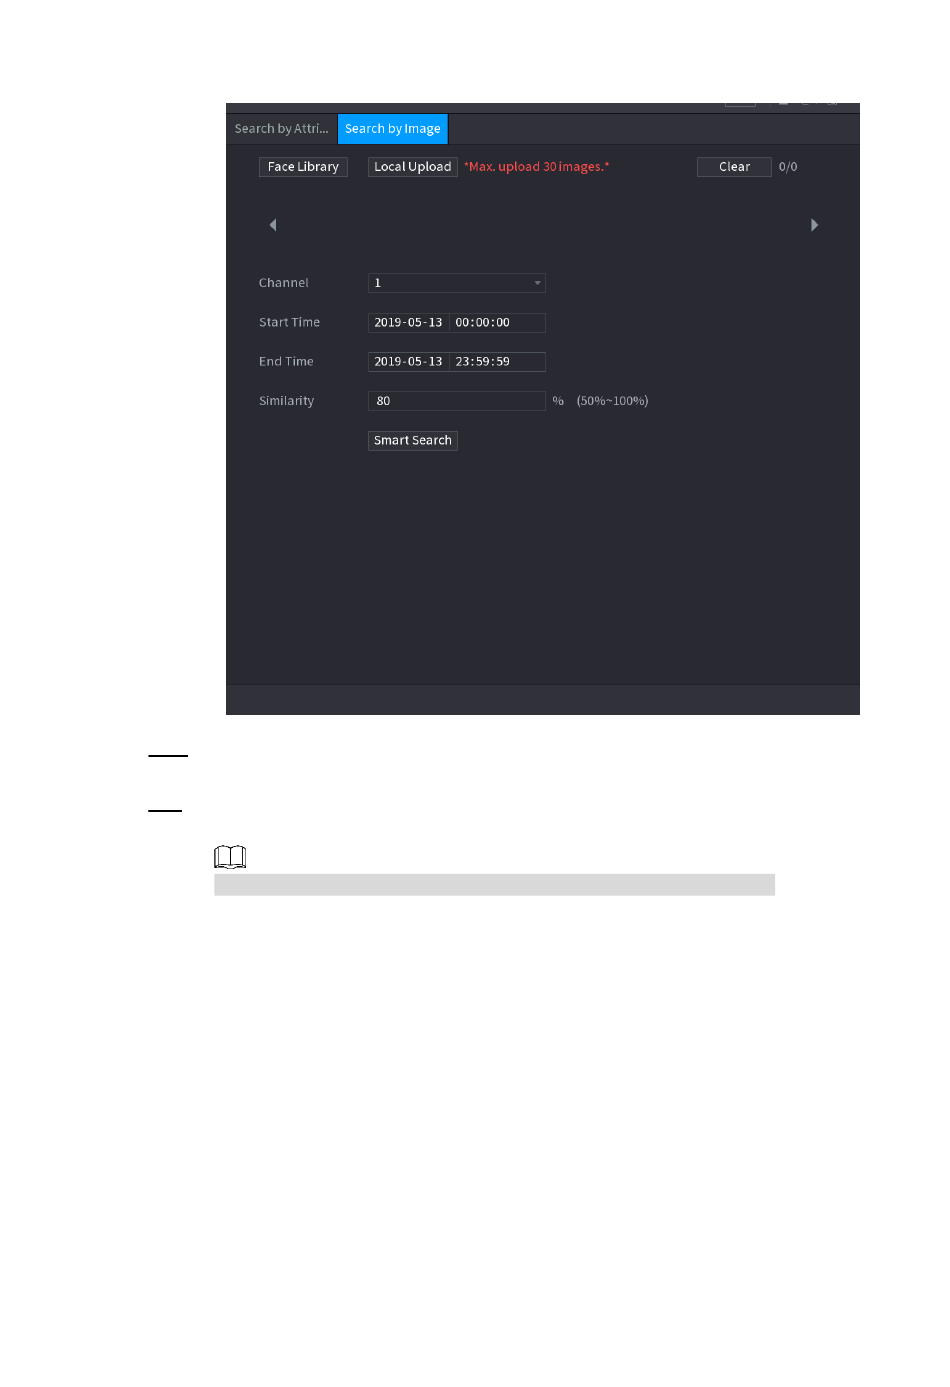Click the End Time 23:59:59 field
This screenshot has height=1387, width=950.
coord(497,362)
